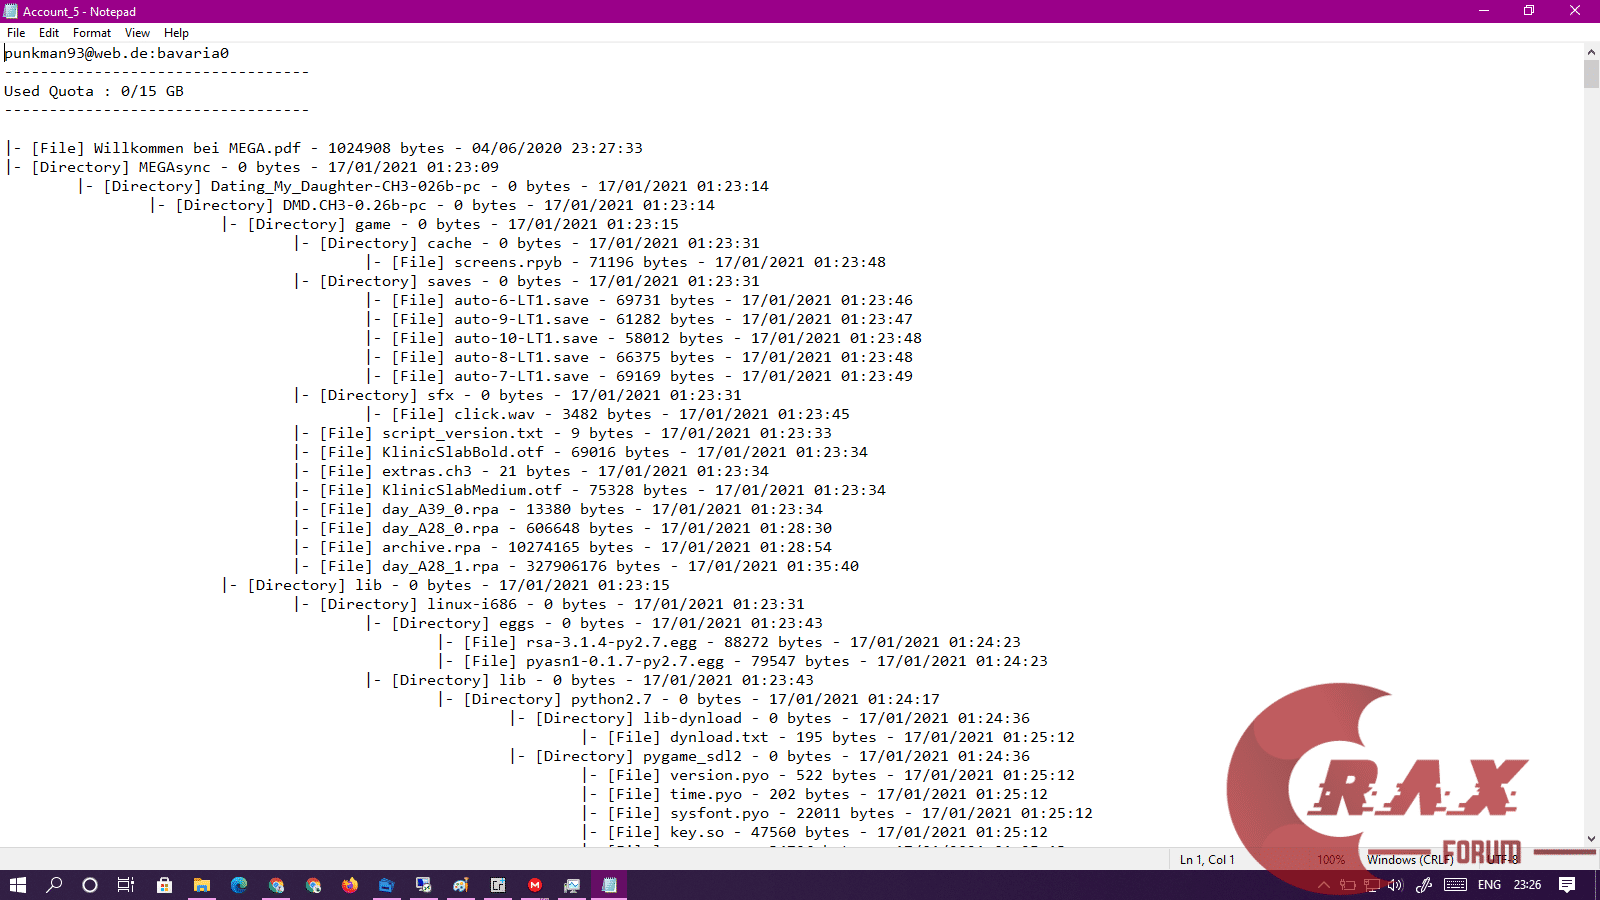Click the Notepad icon in the title bar
Viewport: 1600px width, 900px height.
[11, 11]
